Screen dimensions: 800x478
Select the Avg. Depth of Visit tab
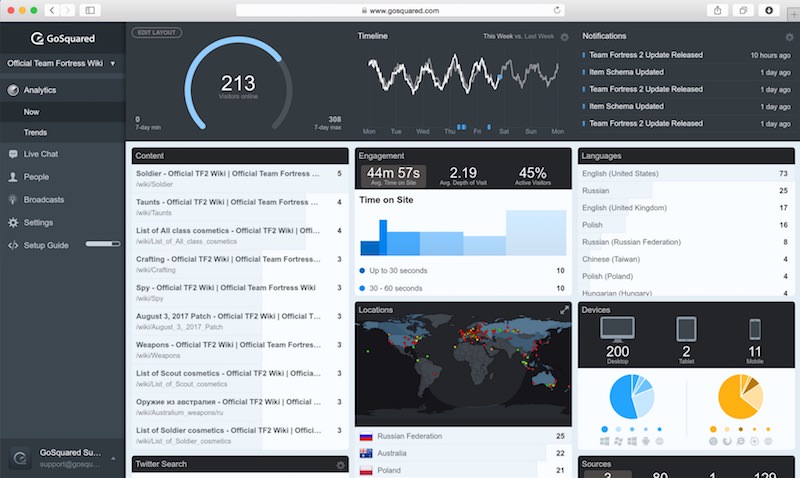463,176
